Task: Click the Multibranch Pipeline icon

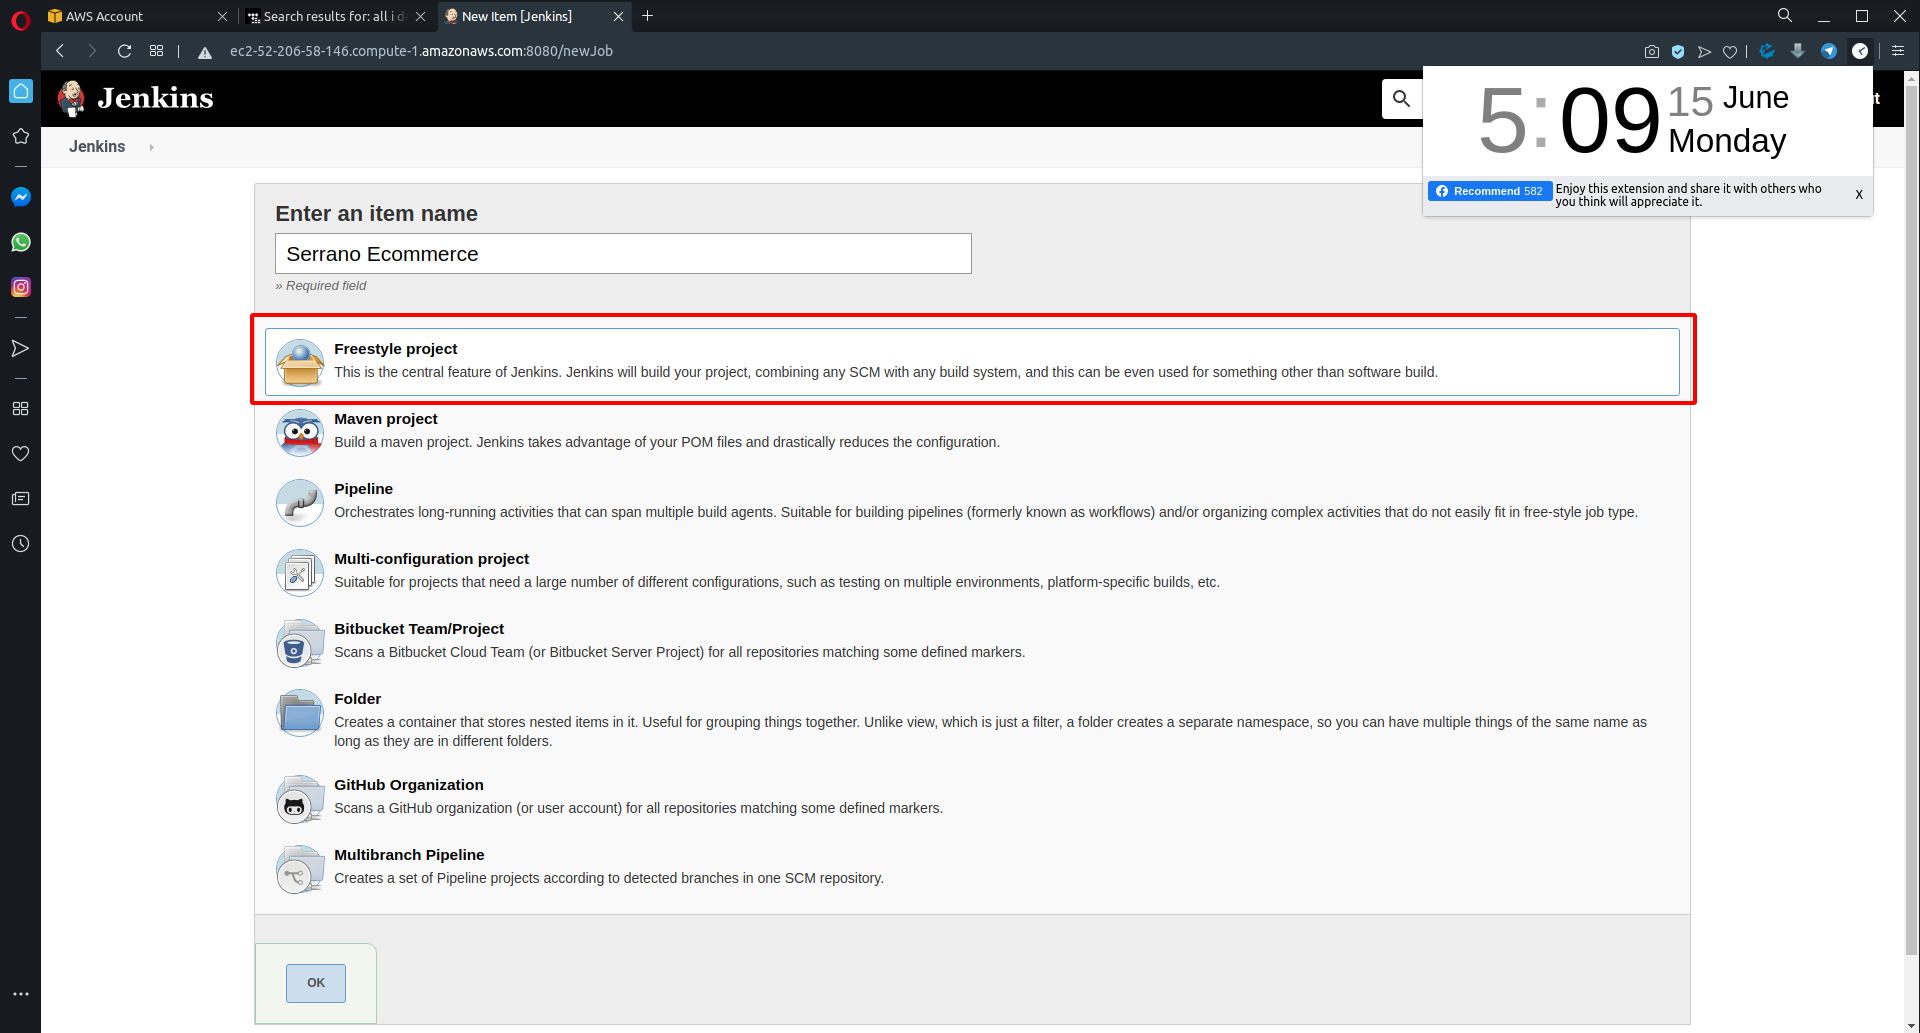Action: tap(300, 868)
